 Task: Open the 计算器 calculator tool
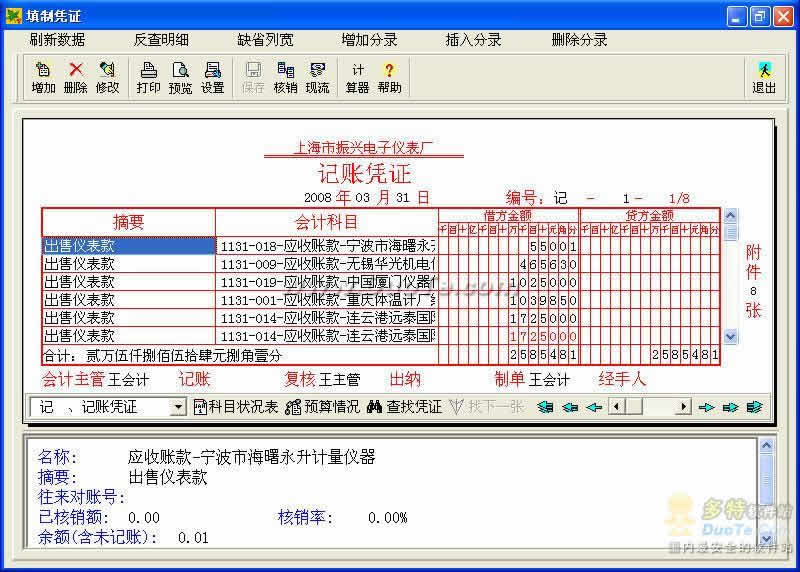coord(357,77)
